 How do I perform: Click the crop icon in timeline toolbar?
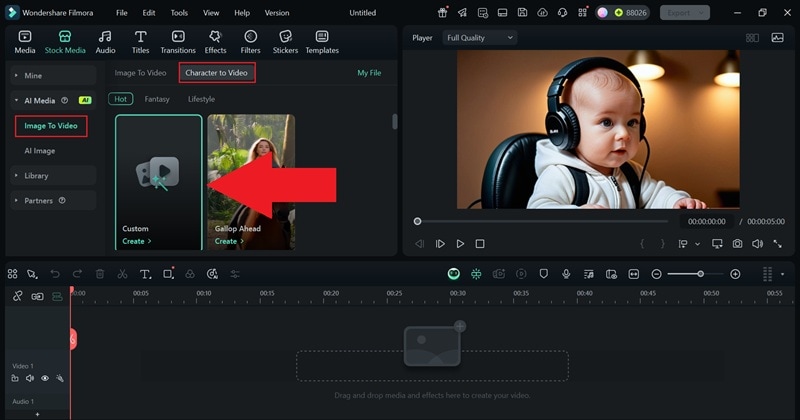[x=168, y=274]
